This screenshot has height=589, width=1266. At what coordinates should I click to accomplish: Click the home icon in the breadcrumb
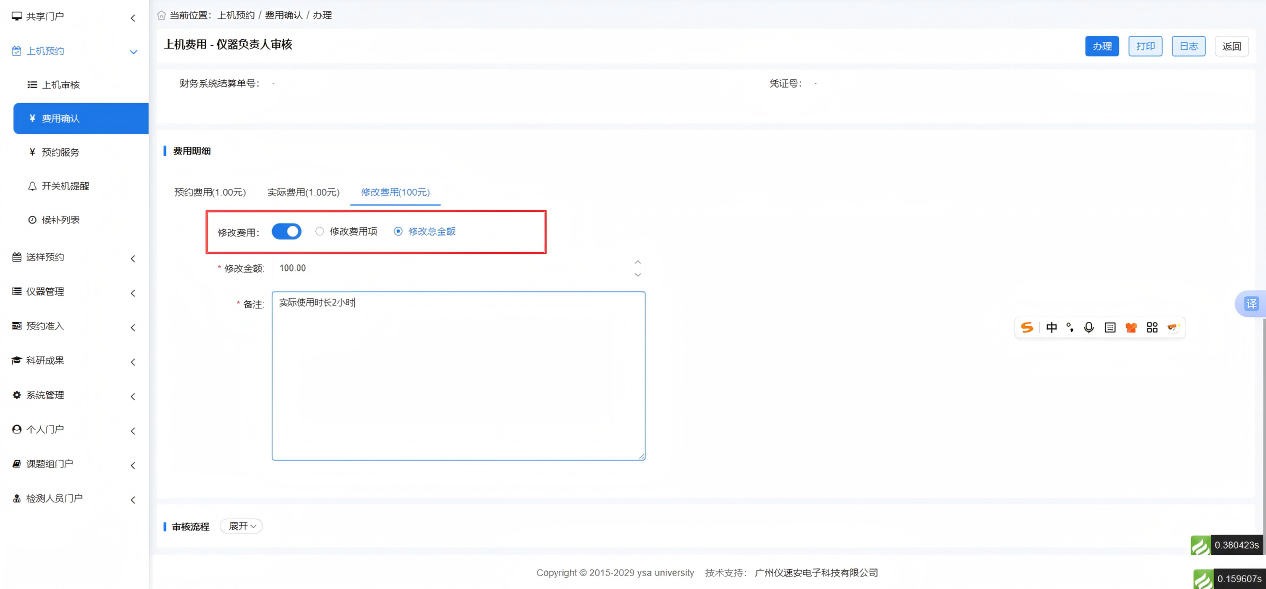coord(162,16)
